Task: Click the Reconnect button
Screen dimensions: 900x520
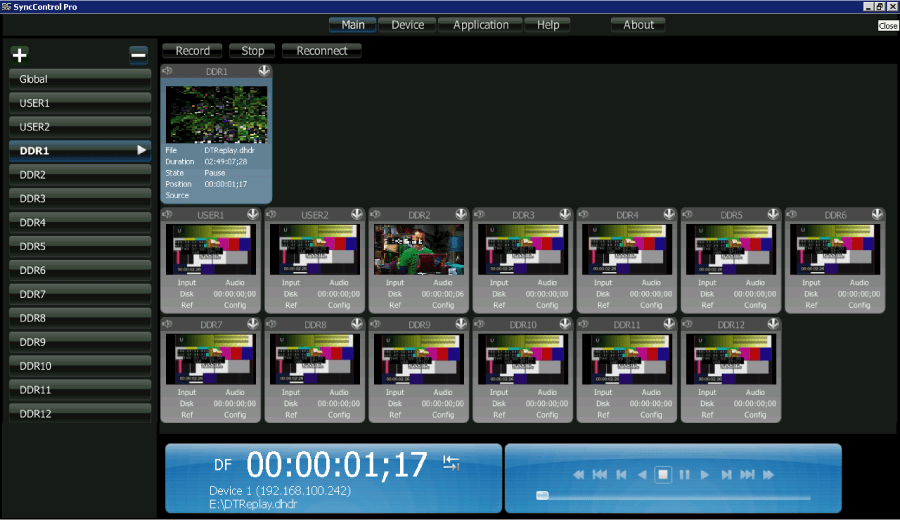Action: point(321,51)
